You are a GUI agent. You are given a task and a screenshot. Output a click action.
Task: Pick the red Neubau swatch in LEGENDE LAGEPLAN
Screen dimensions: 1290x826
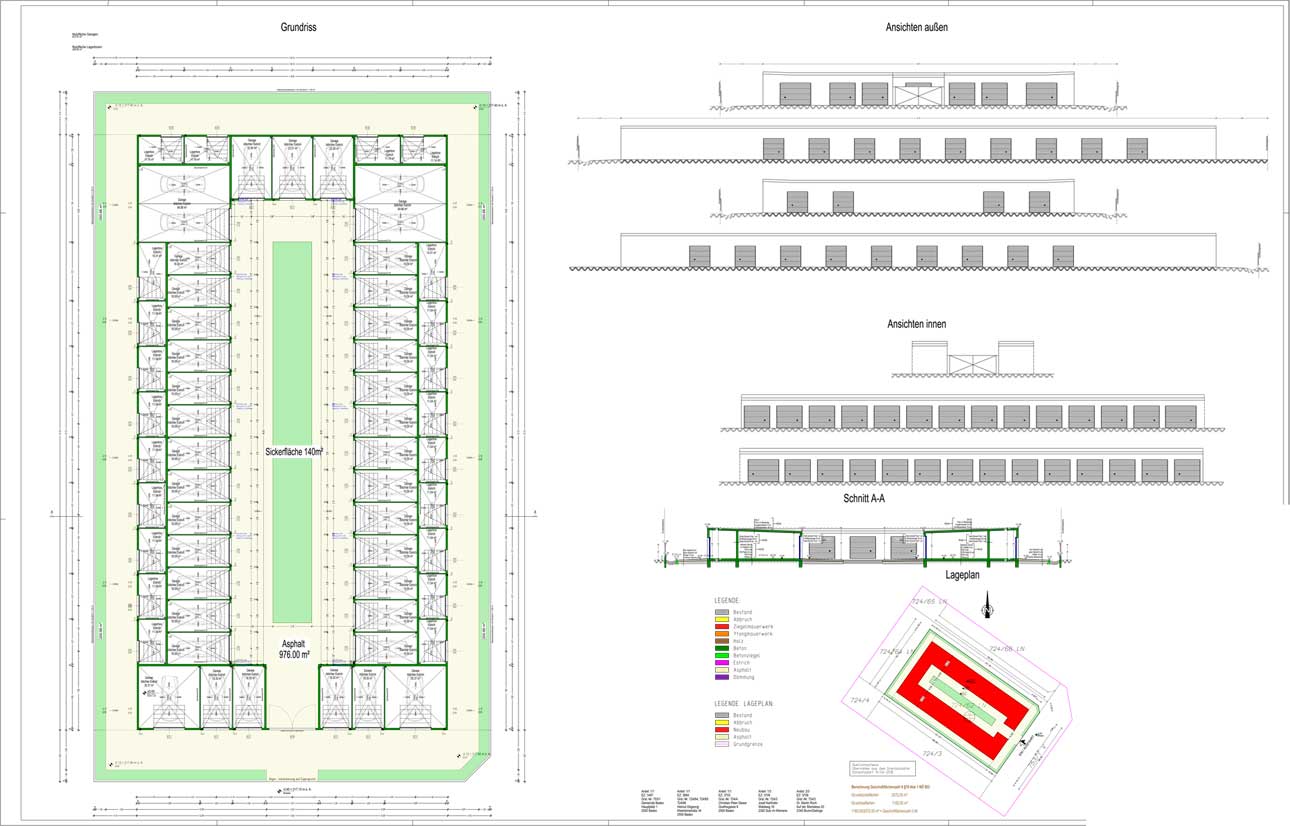click(x=722, y=730)
